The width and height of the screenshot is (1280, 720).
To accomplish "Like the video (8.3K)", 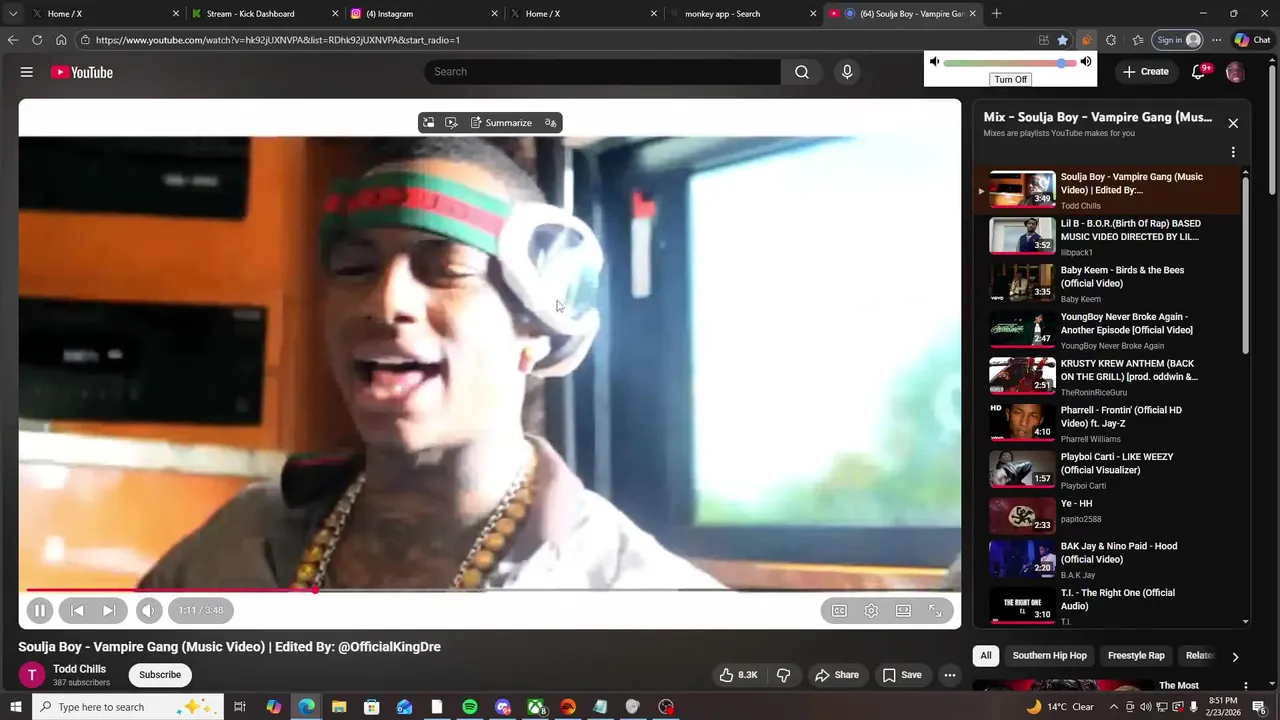I will pos(738,675).
